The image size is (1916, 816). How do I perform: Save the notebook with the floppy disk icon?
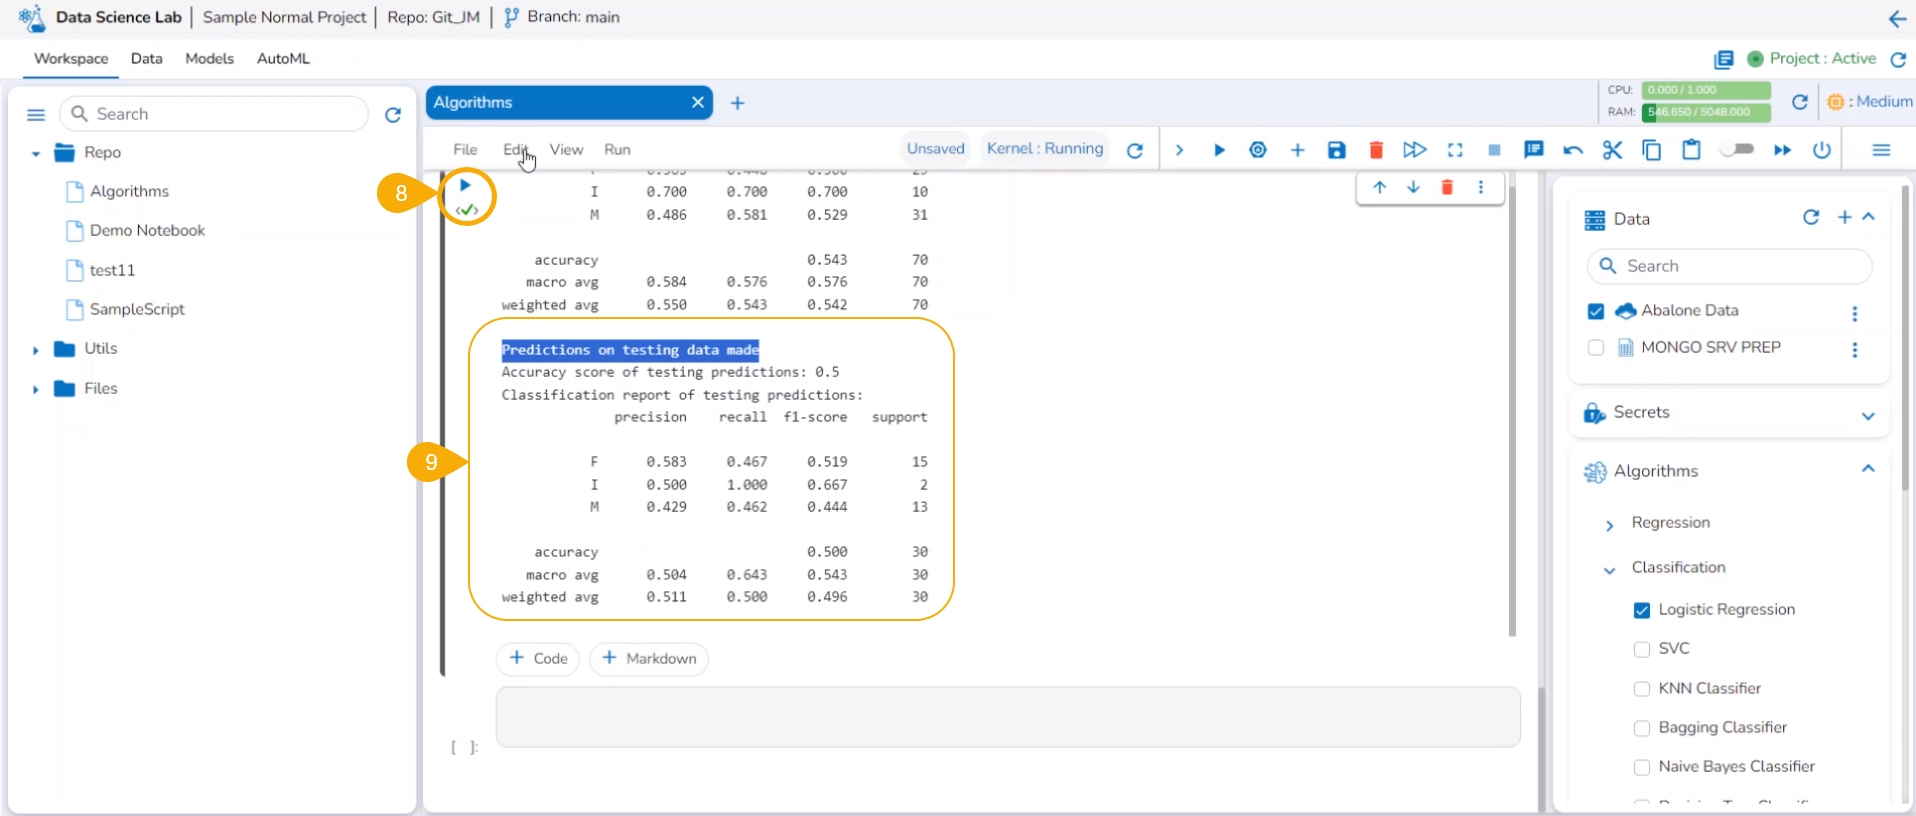click(x=1336, y=150)
